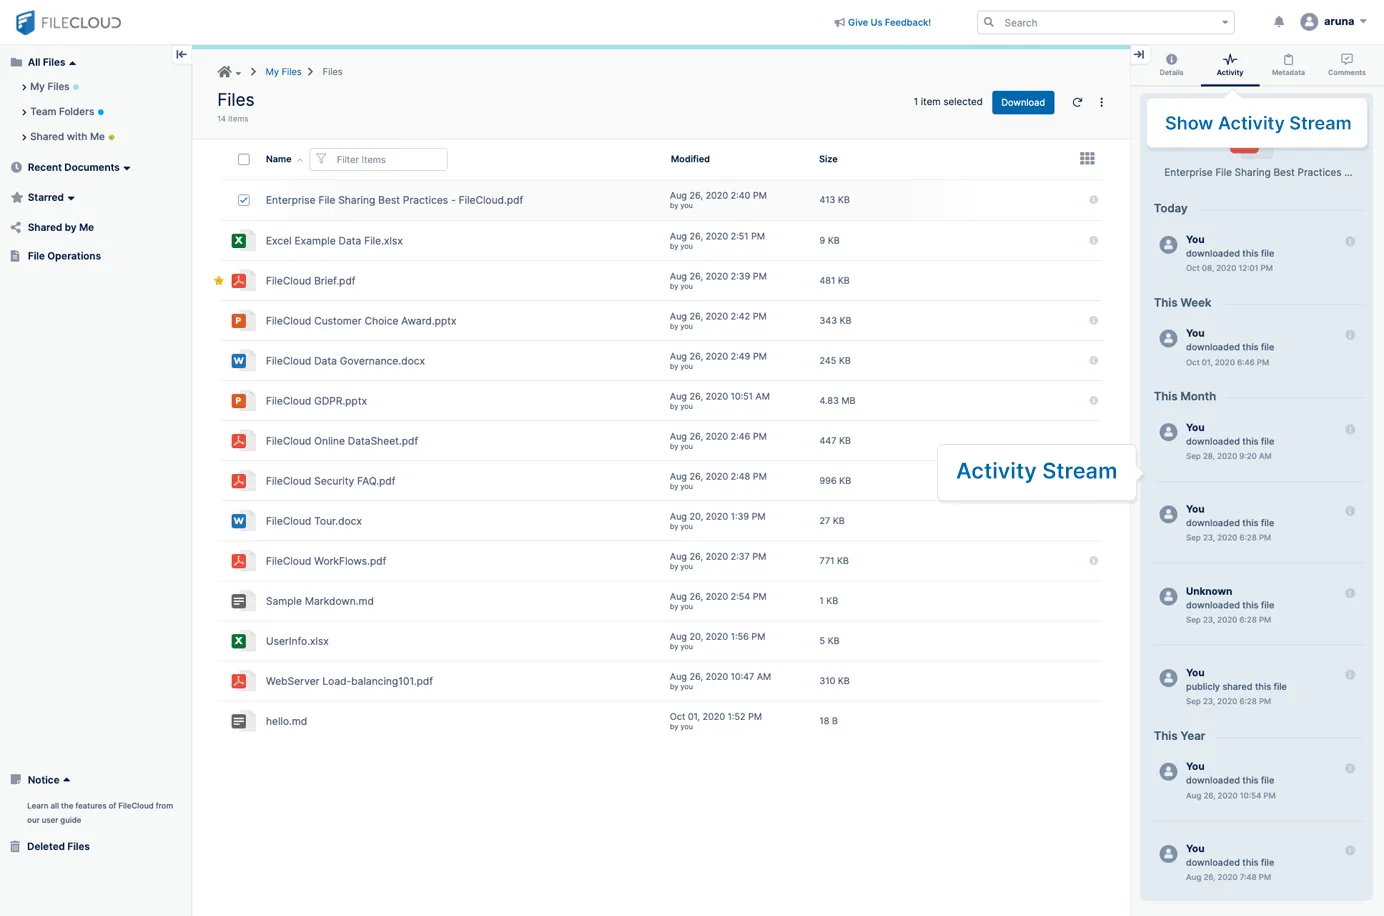Click info icon on FileCloud WorkFlows.pdf row

(1093, 561)
